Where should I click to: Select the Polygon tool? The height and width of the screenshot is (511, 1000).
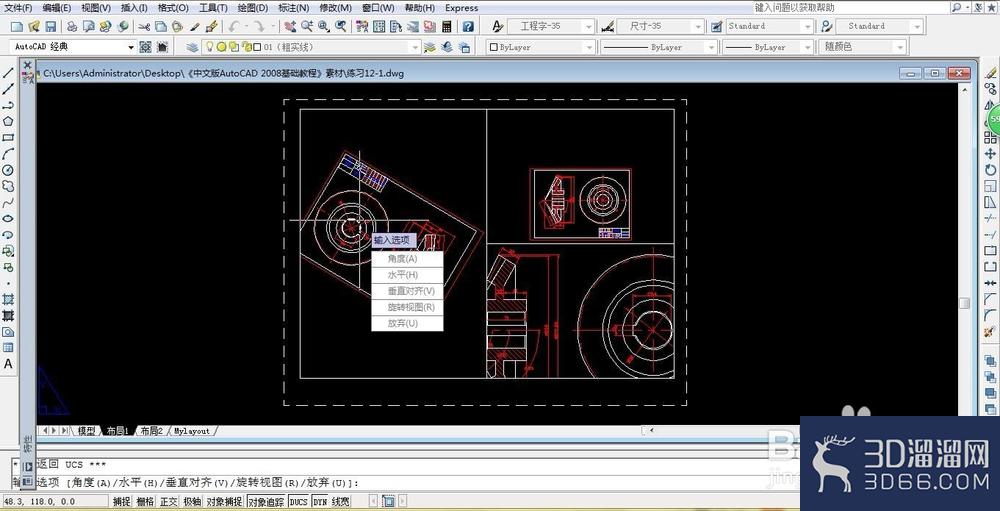[x=8, y=121]
